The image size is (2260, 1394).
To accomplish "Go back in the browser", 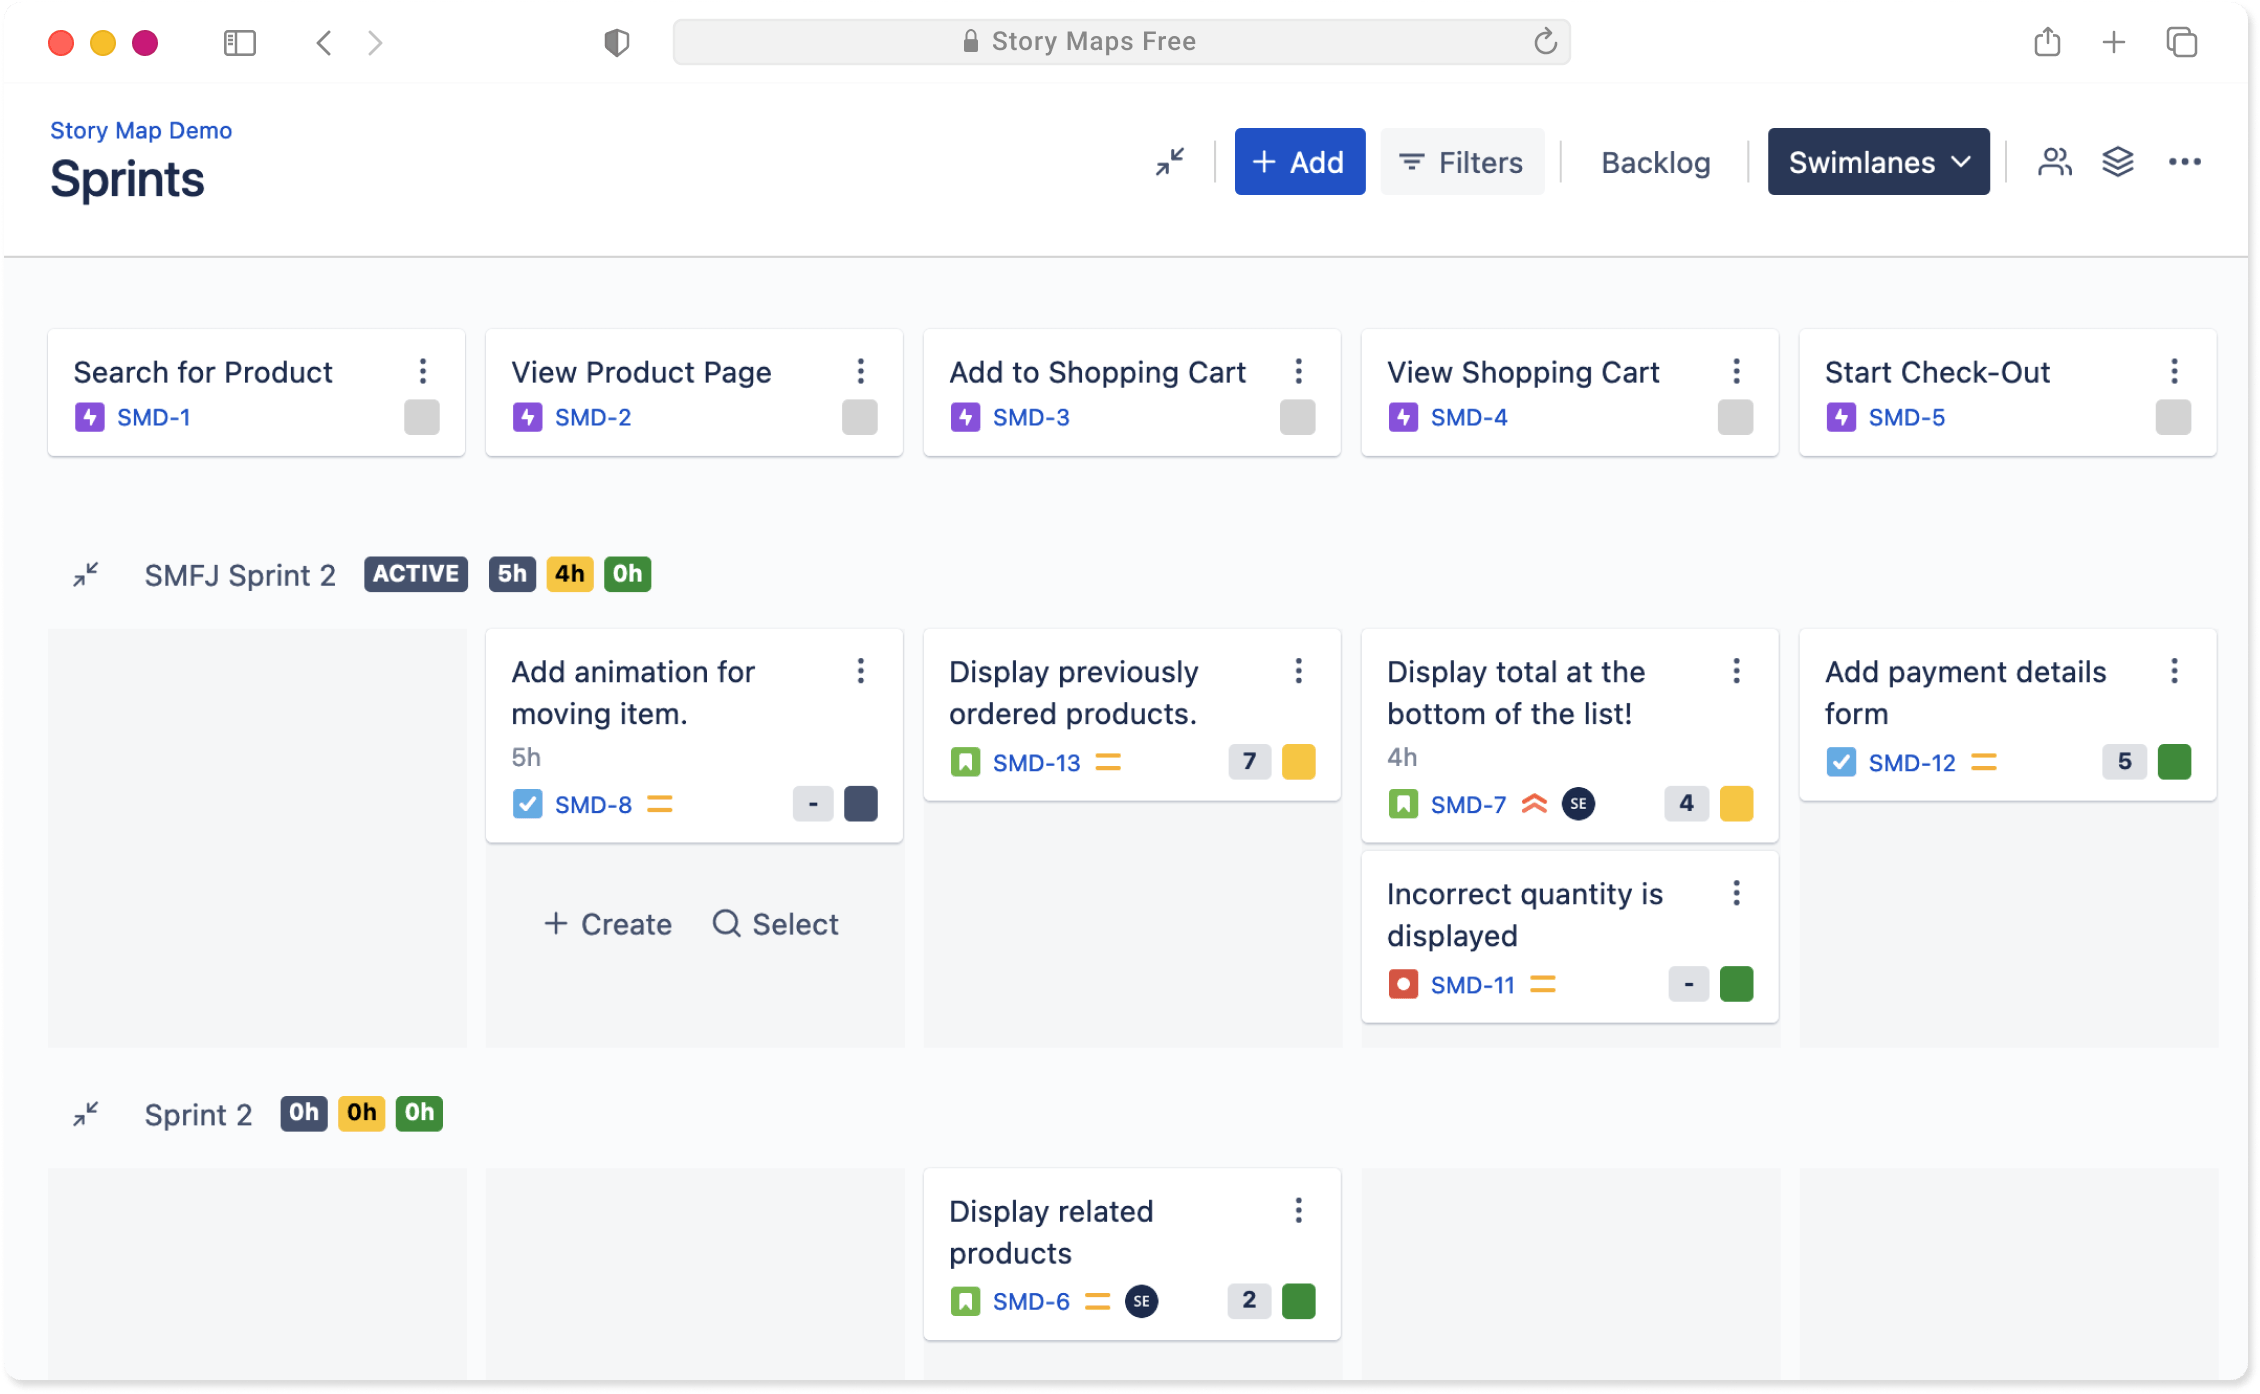I will (323, 42).
